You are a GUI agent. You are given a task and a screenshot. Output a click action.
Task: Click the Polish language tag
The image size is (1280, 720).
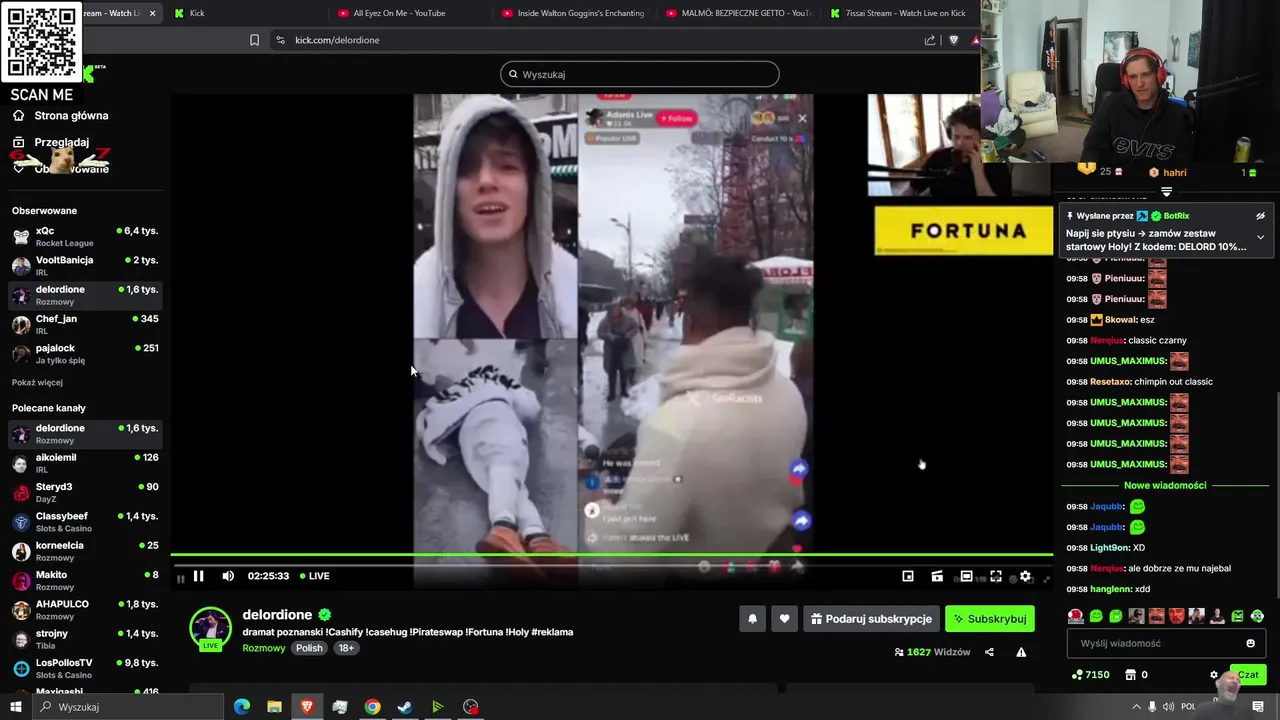tap(309, 648)
